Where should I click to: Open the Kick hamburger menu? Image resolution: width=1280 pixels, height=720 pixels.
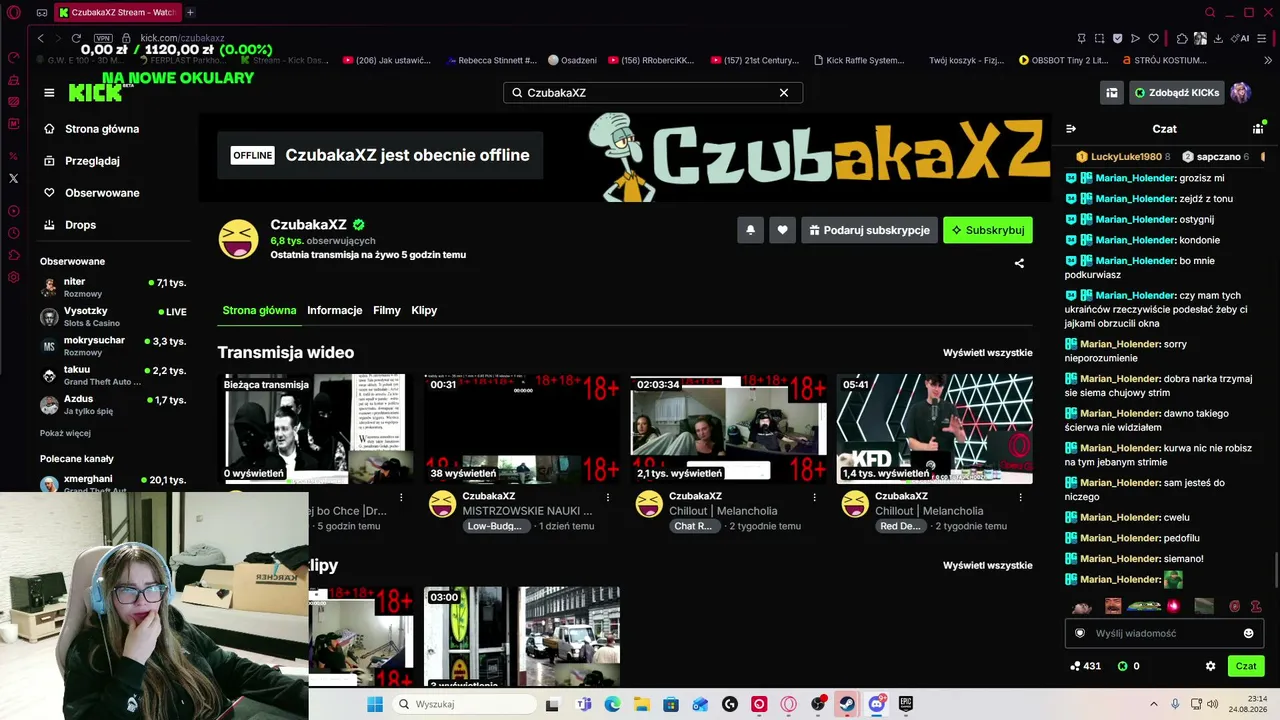[49, 93]
